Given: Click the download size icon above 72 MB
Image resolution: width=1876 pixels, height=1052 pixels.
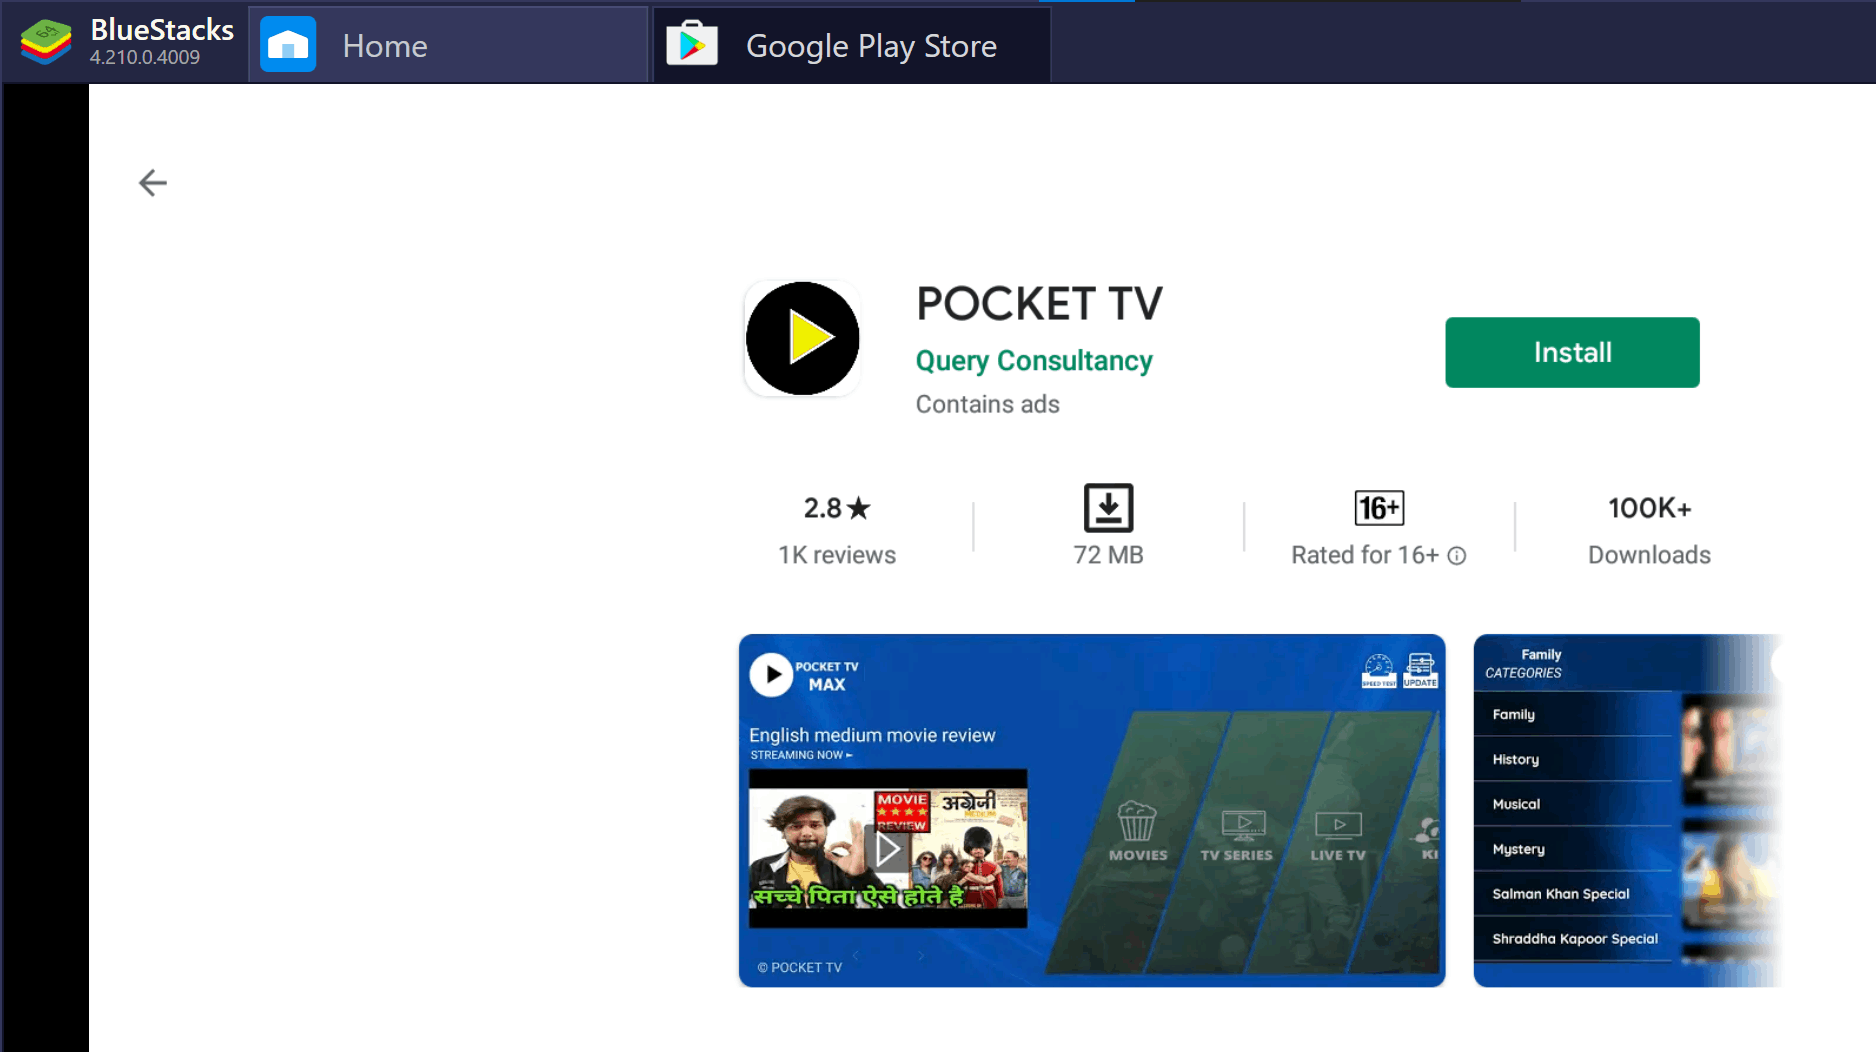Looking at the screenshot, I should (1108, 508).
